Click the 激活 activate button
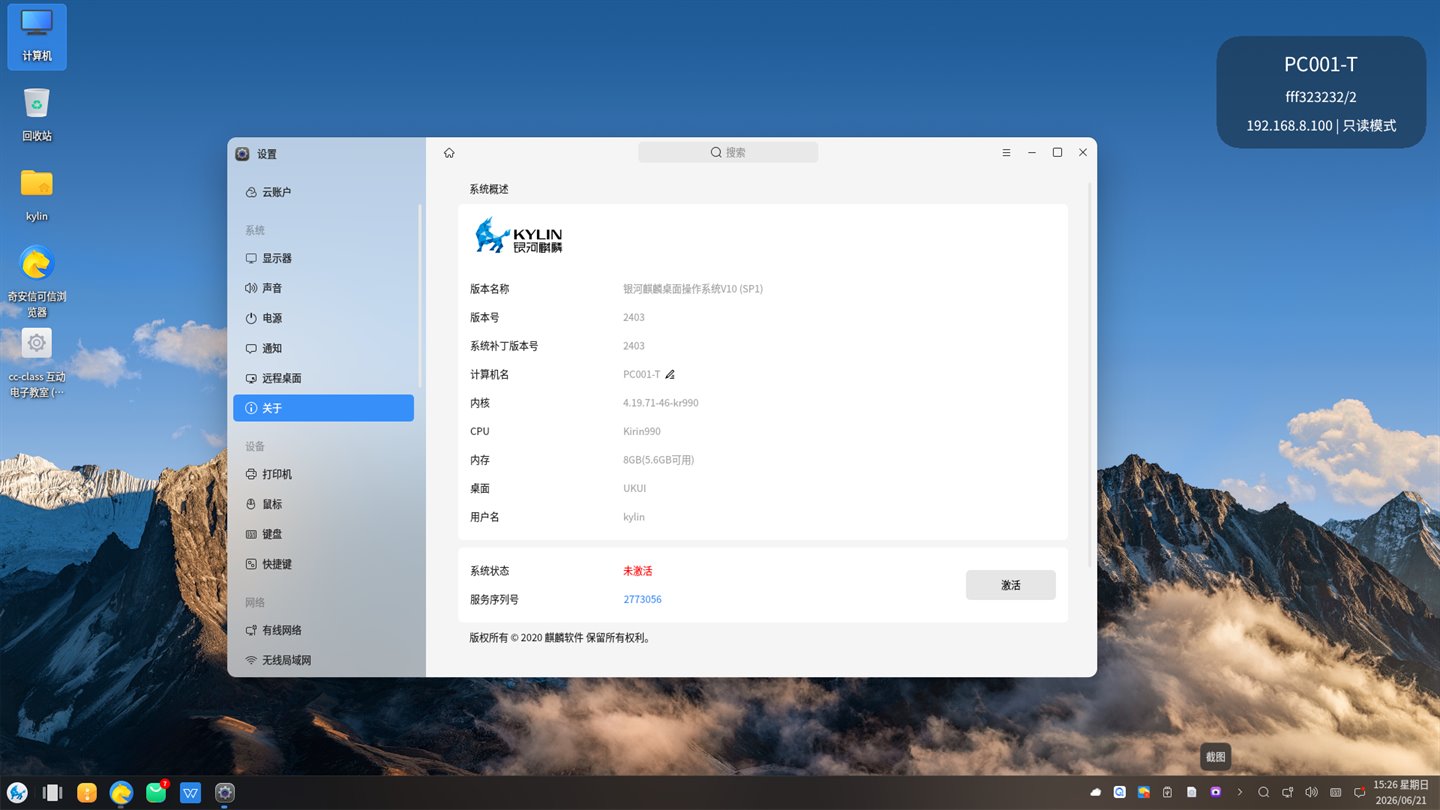Image resolution: width=1440 pixels, height=810 pixels. tap(1010, 585)
